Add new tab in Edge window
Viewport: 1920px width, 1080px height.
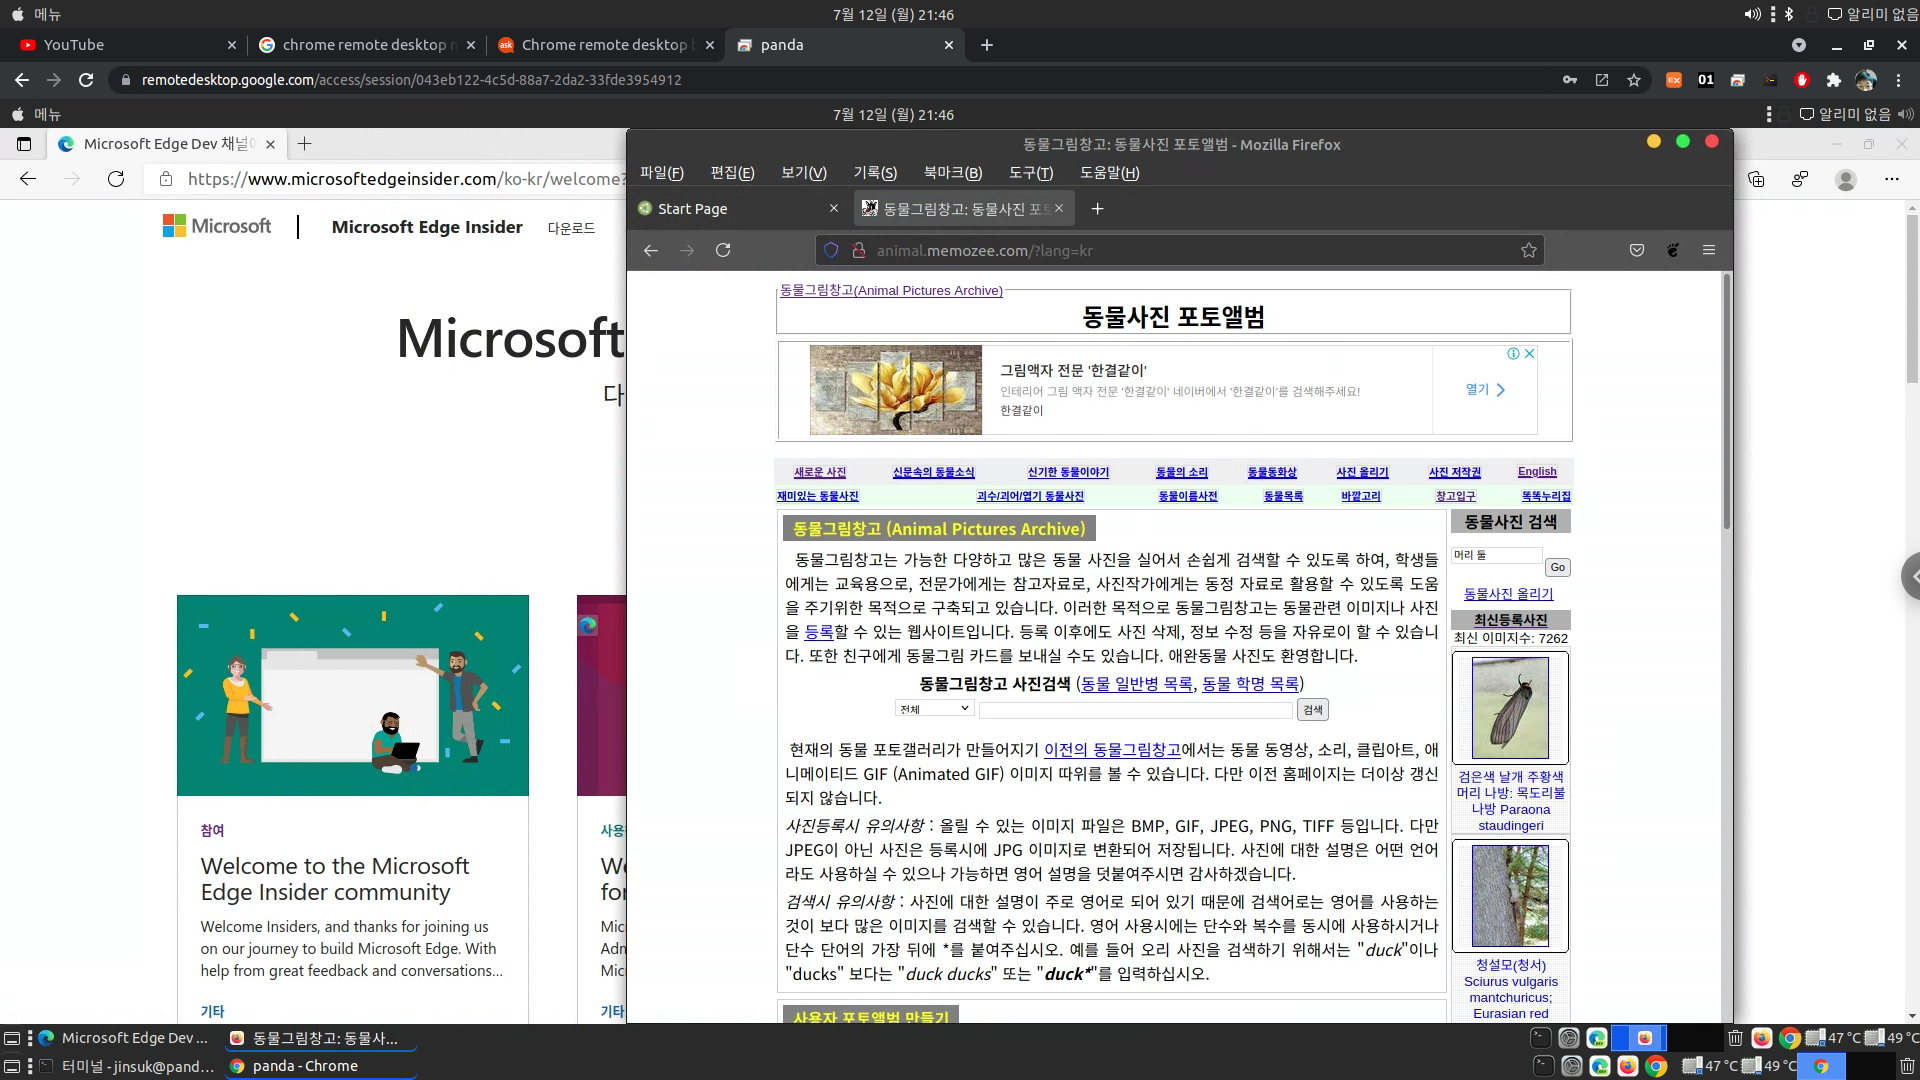coord(305,144)
